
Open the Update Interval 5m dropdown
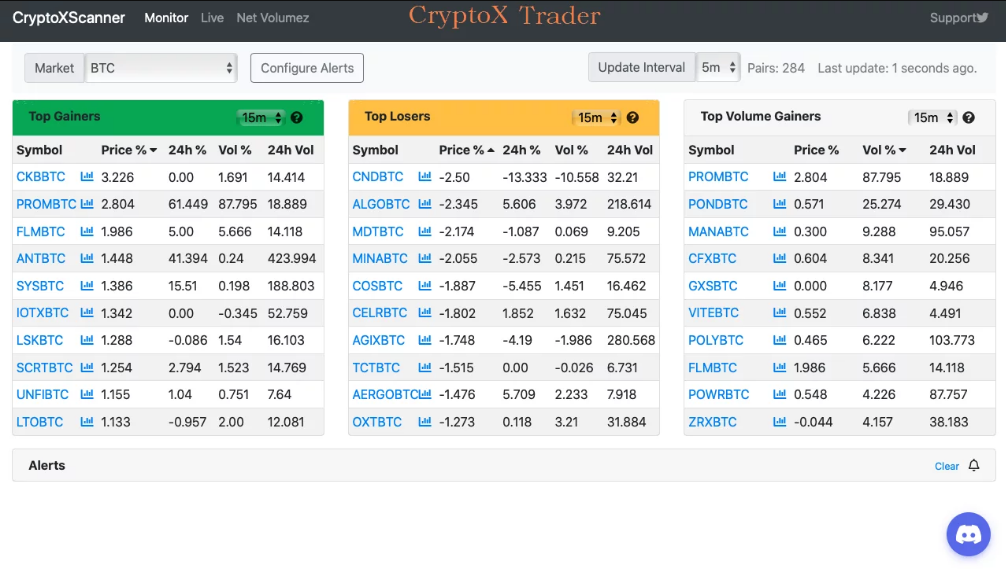[x=718, y=67]
